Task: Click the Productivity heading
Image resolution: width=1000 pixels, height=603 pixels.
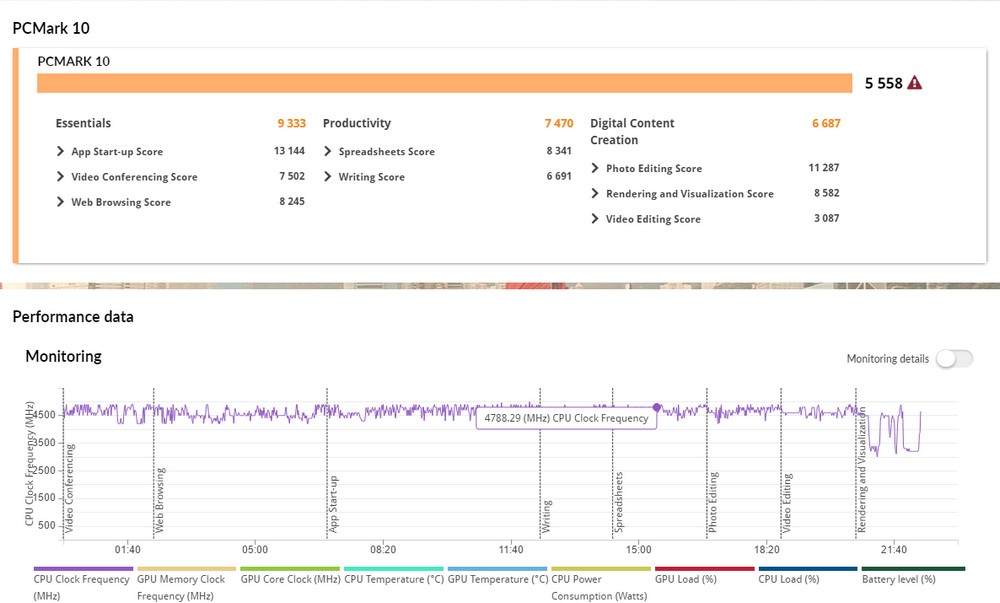Action: click(x=357, y=123)
